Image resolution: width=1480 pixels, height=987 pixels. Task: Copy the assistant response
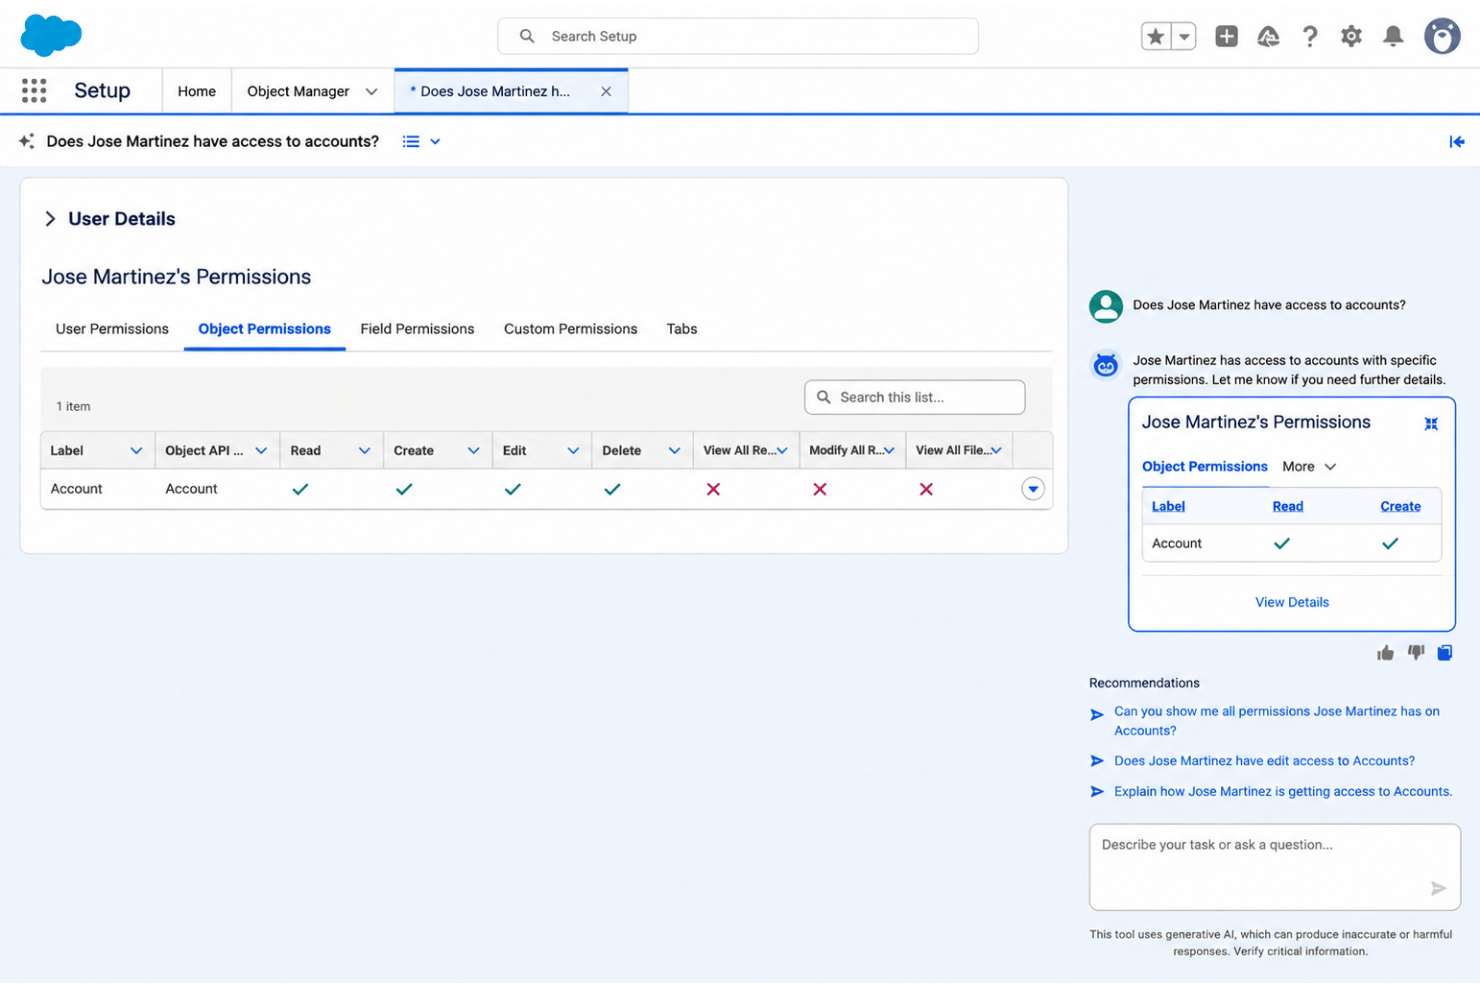1445,653
